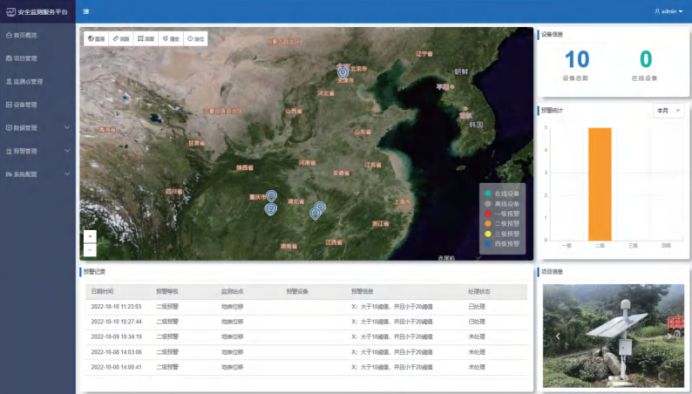
Task: Expand the 数据管理 sidebar submenu
Action: click(x=38, y=128)
